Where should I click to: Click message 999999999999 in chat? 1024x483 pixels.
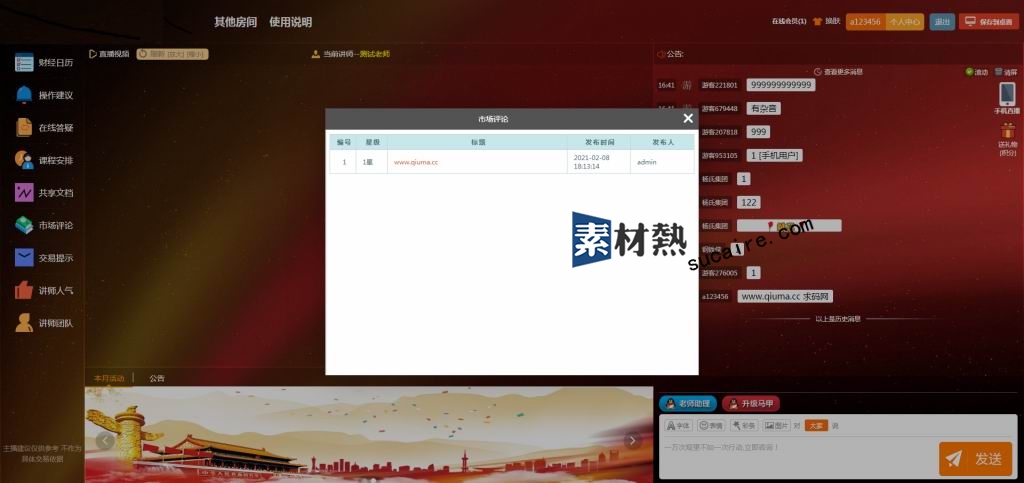point(781,85)
